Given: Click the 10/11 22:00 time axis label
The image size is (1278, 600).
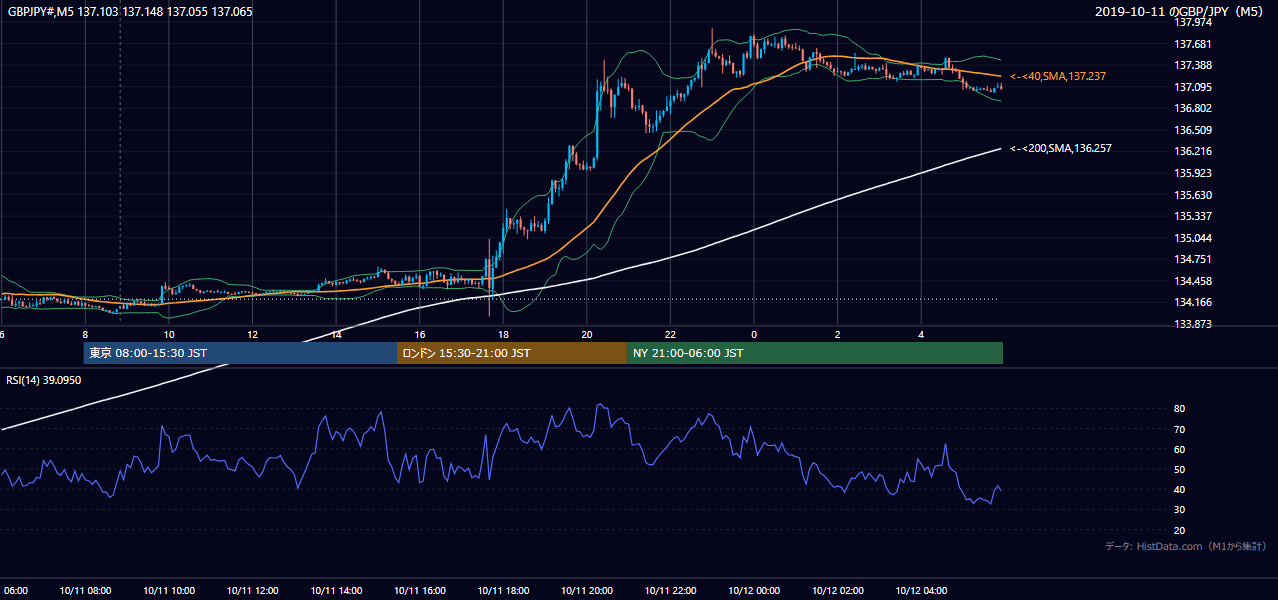Looking at the screenshot, I should click(x=671, y=590).
